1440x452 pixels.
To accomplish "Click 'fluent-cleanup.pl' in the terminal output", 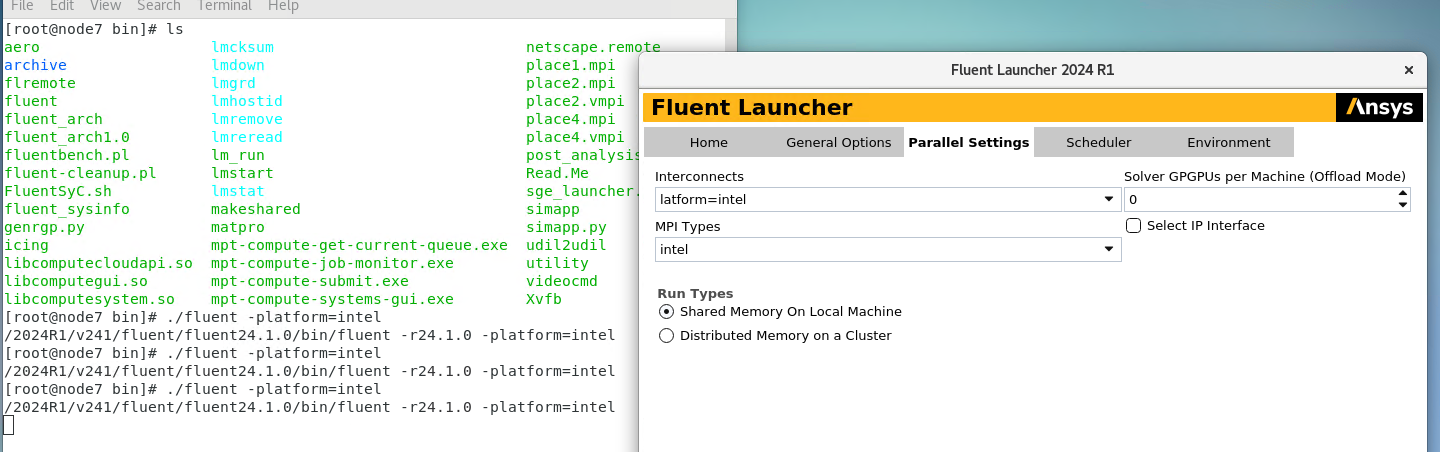I will (80, 173).
